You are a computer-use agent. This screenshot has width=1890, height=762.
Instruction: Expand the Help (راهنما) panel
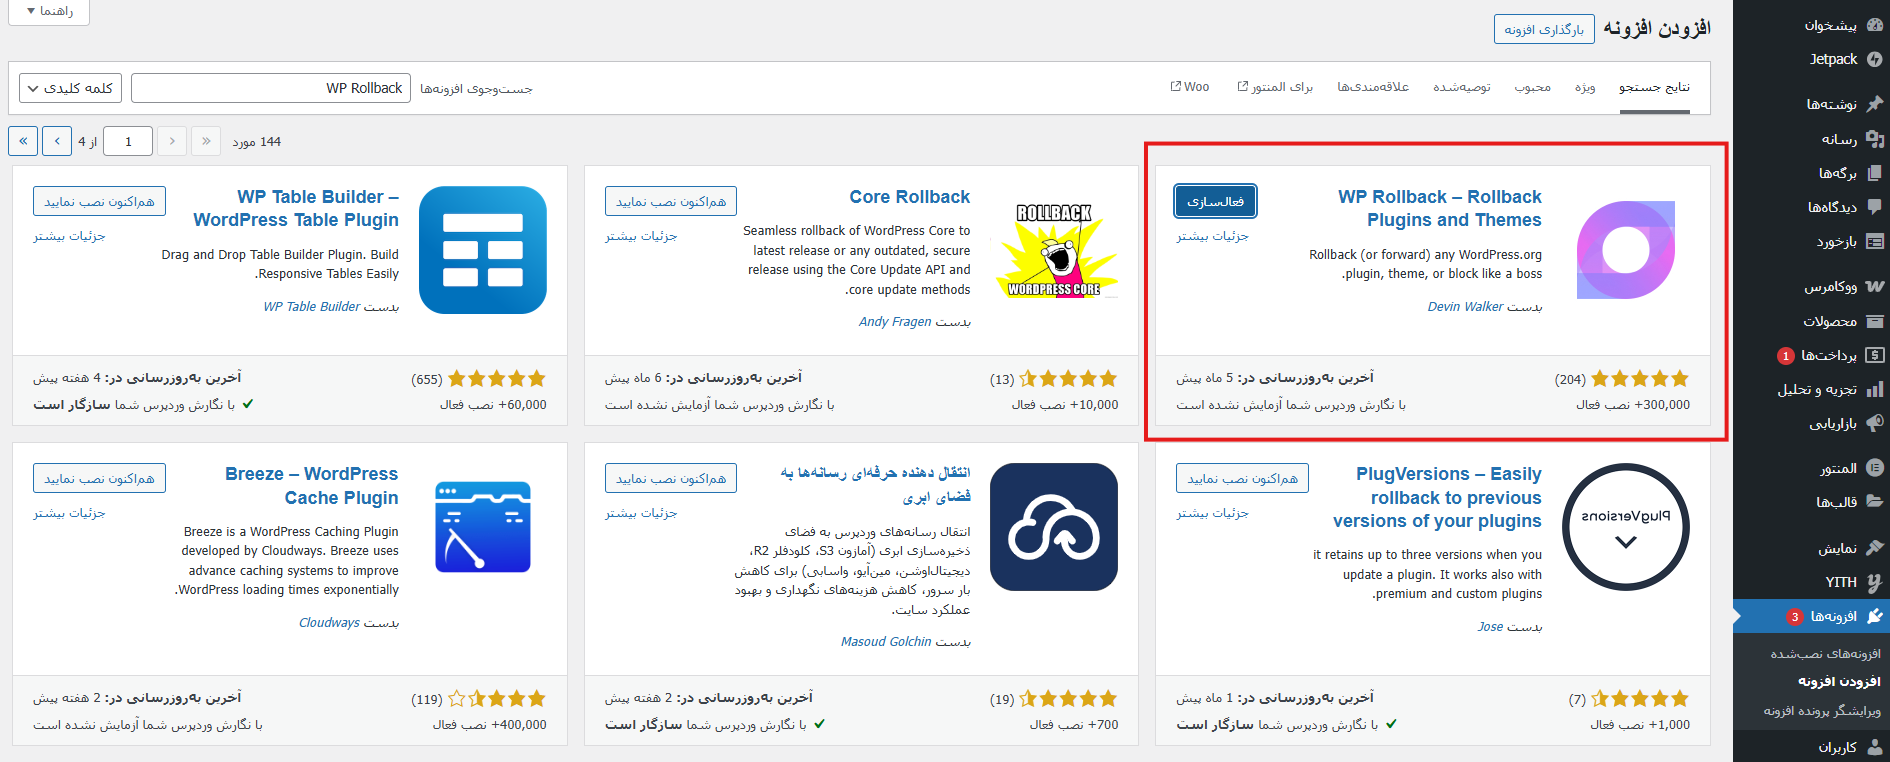coord(50,11)
